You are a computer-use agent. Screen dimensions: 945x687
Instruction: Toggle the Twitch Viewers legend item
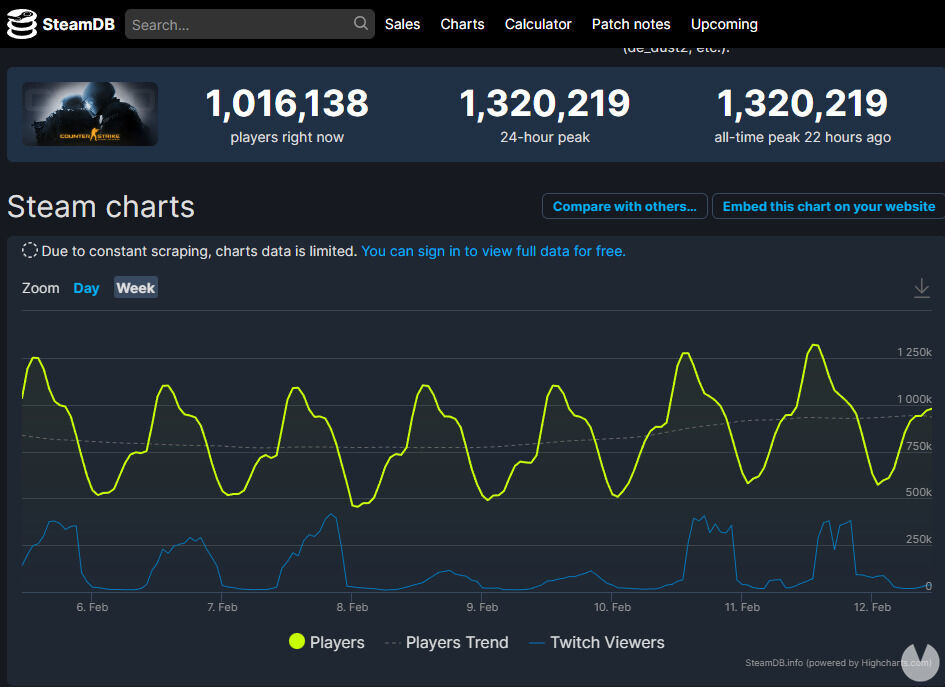pos(597,642)
